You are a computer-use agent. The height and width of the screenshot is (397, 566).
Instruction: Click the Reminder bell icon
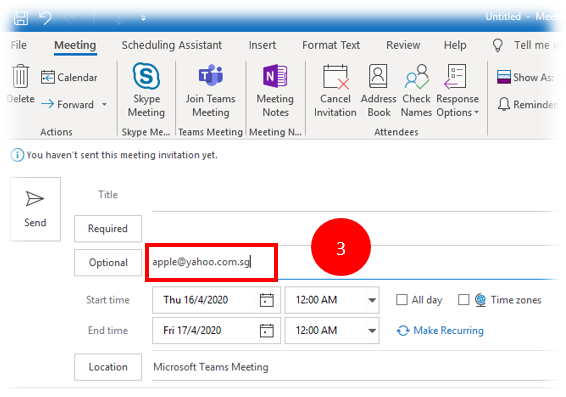[504, 104]
